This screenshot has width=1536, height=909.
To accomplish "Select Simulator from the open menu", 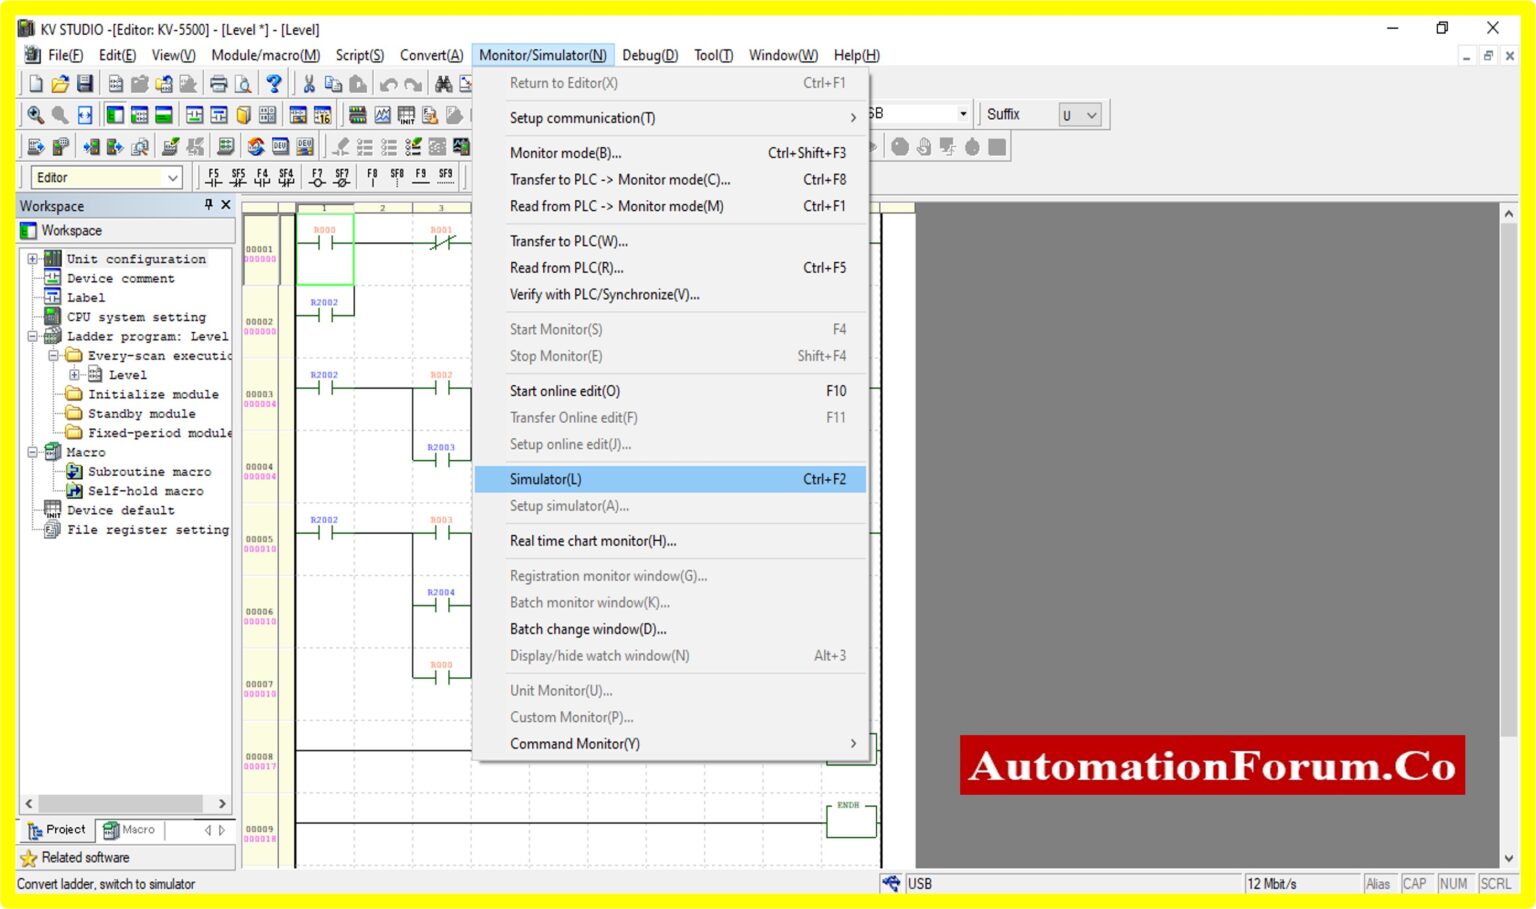I will click(546, 479).
